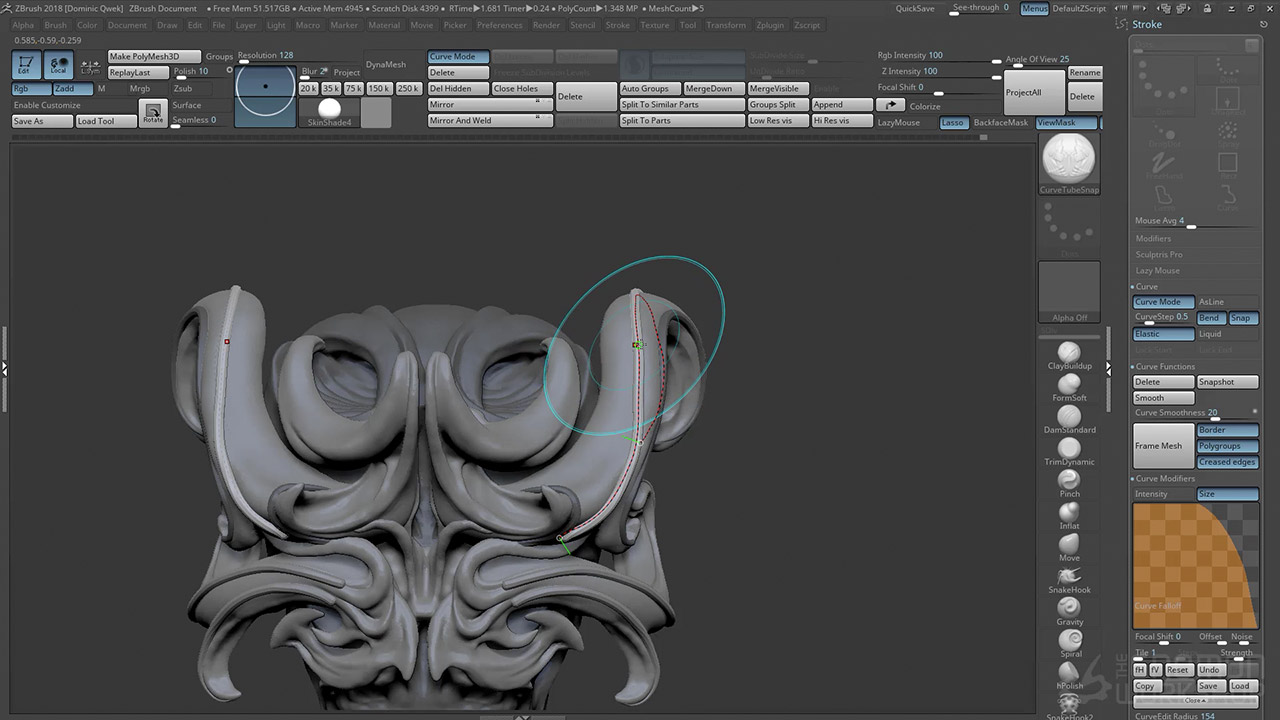The height and width of the screenshot is (720, 1280).
Task: Open the Preferences menu
Action: (x=499, y=25)
